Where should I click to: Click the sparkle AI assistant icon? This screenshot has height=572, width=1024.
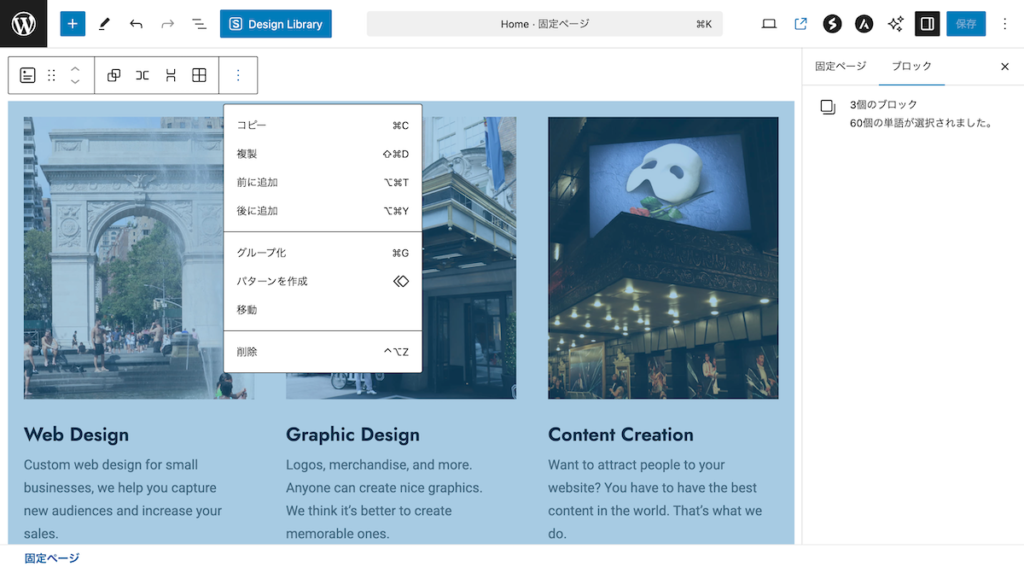895,24
